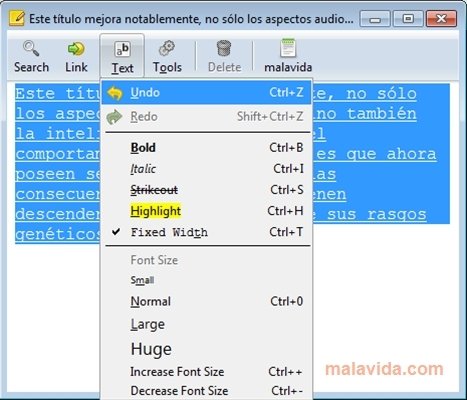
Task: Open the Link toolbar button
Action: pos(76,56)
